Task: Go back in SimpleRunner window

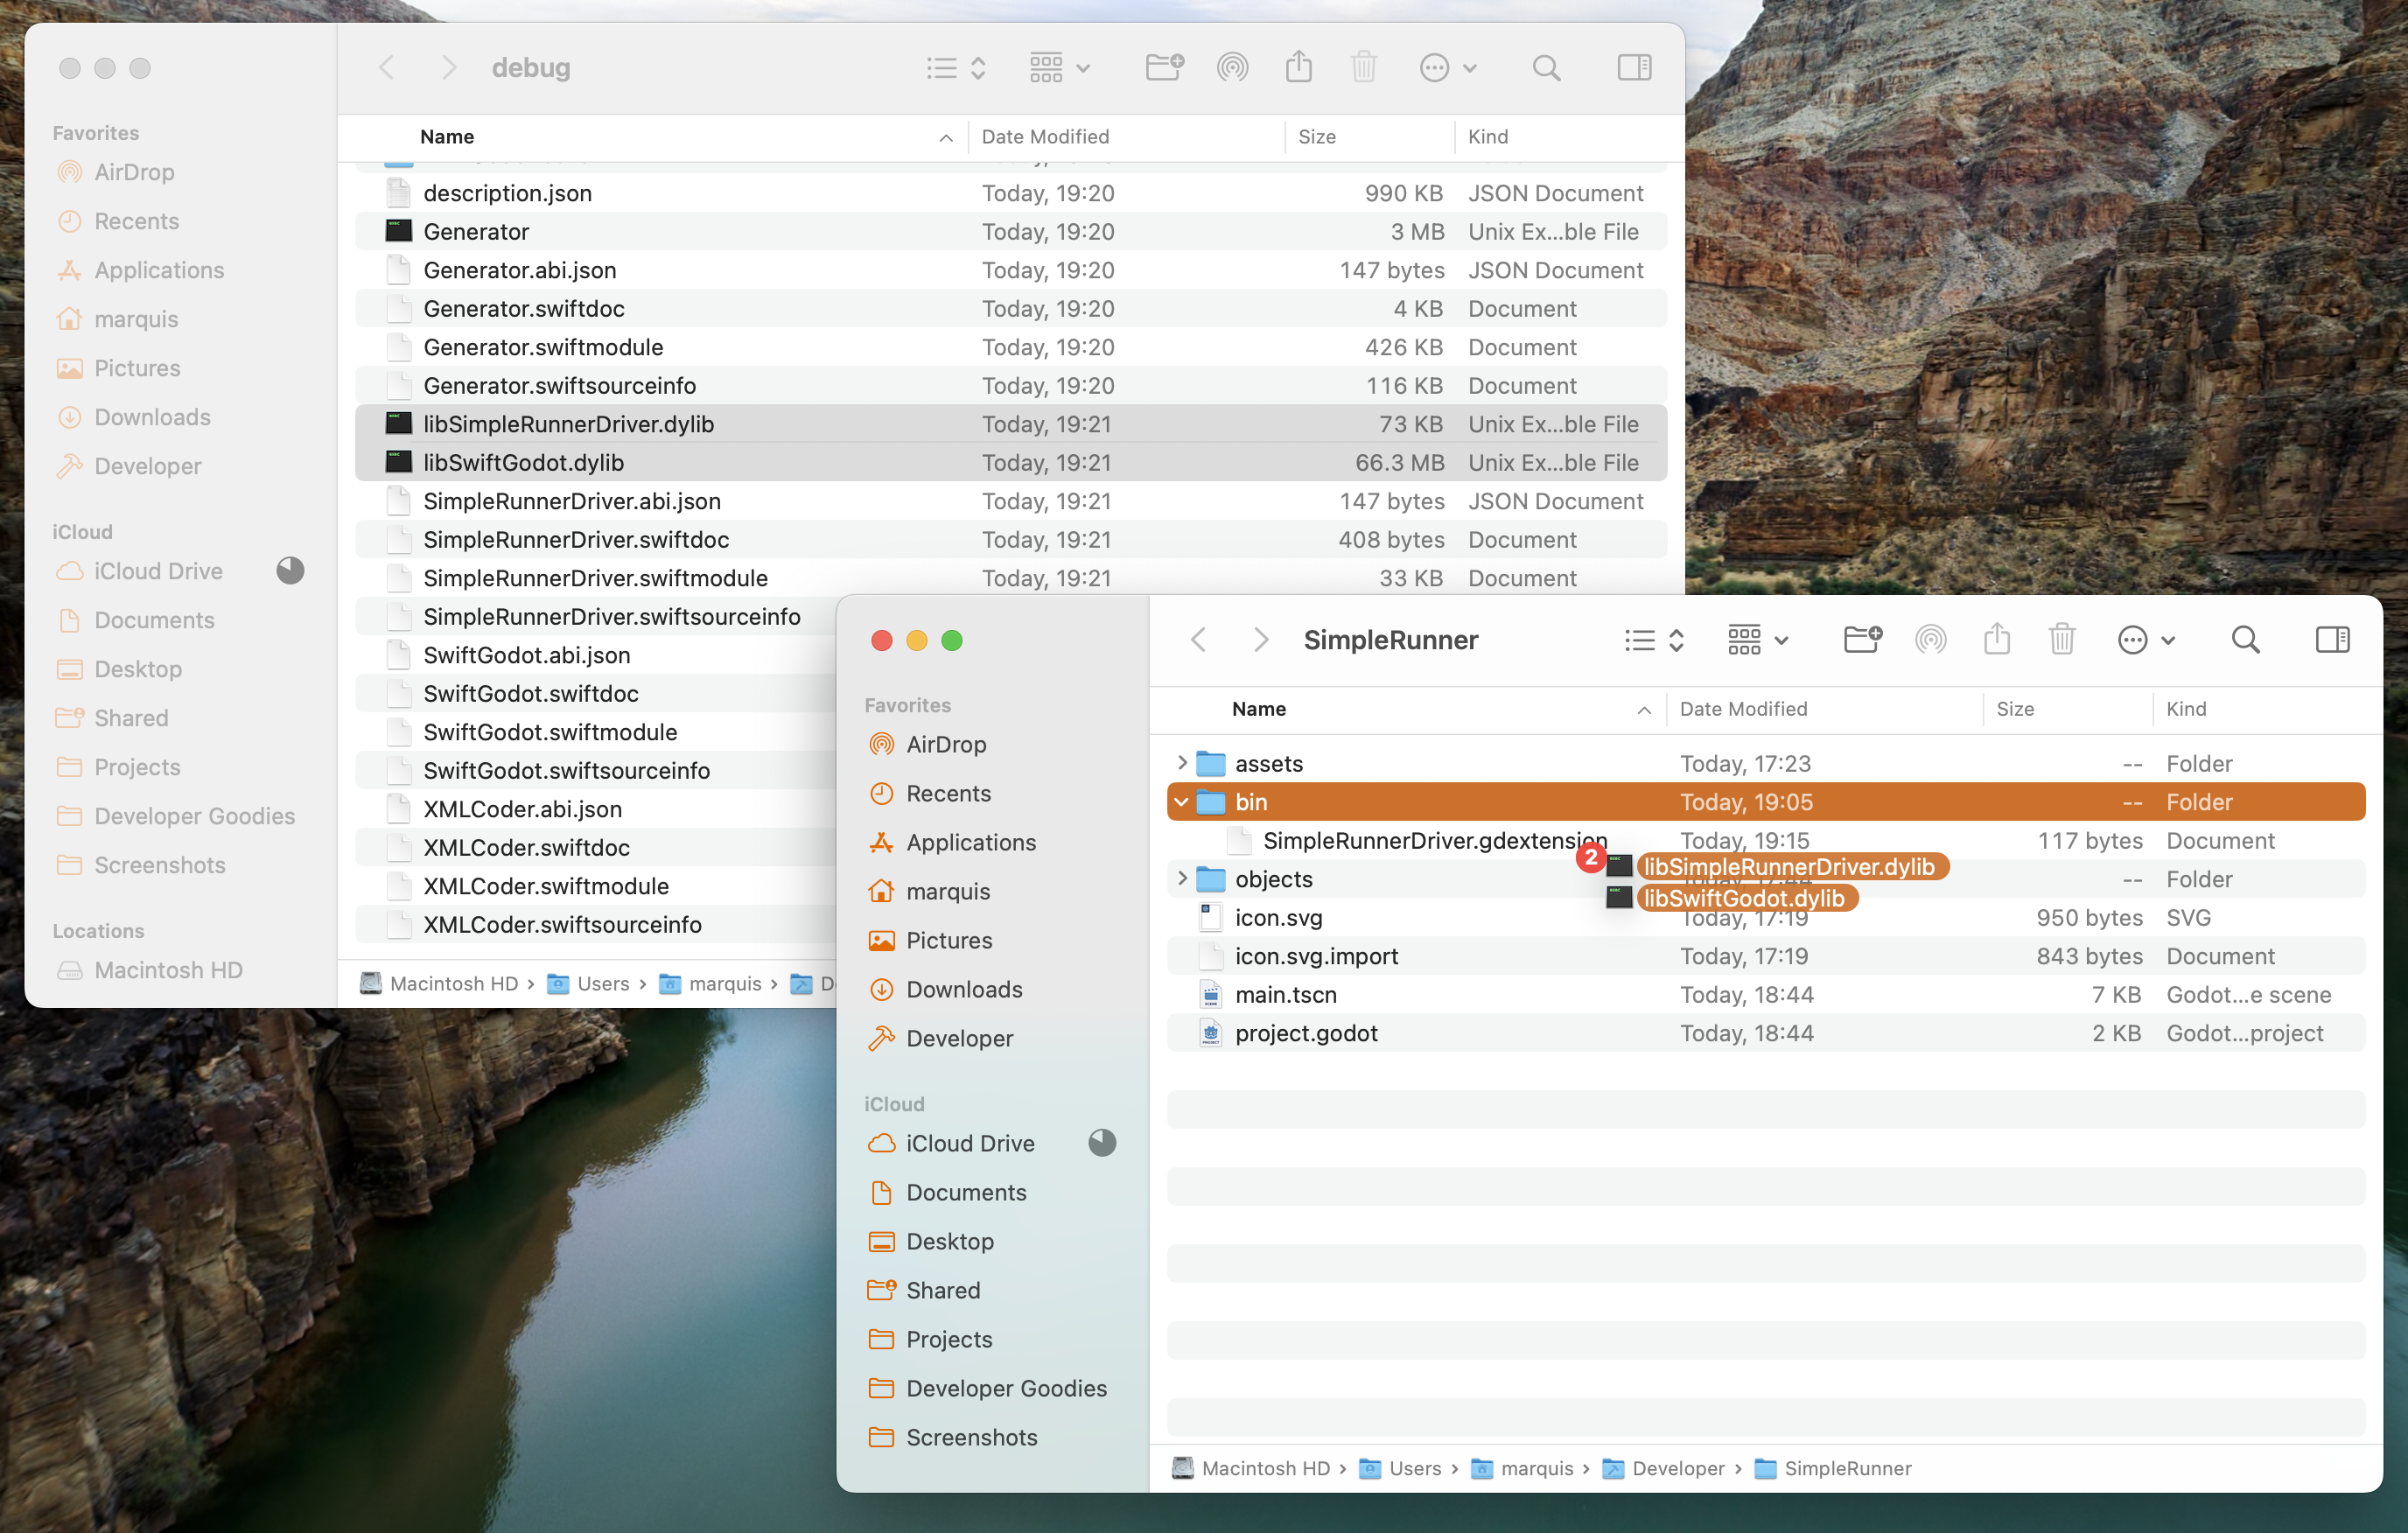Action: coord(1199,640)
